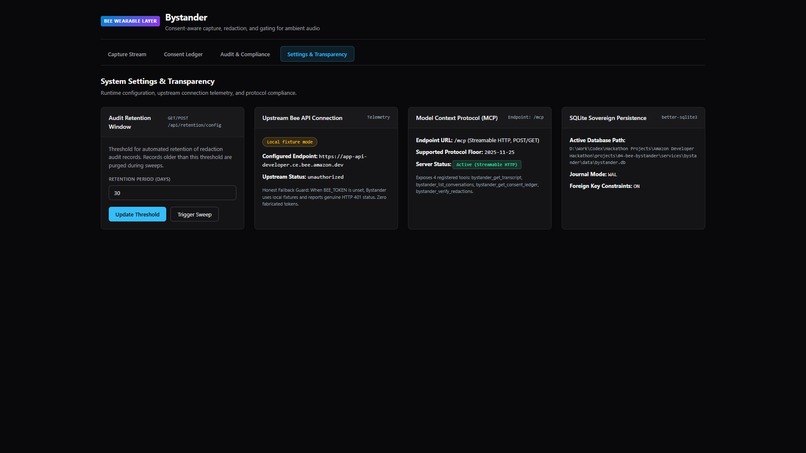Click the Audit Retention Window heading
This screenshot has width=806, height=453.
pos(130,122)
